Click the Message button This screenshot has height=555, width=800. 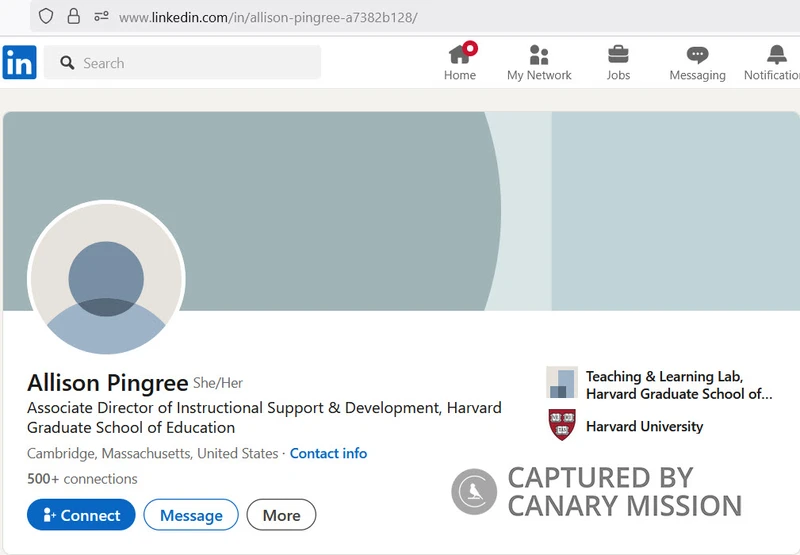click(x=191, y=515)
